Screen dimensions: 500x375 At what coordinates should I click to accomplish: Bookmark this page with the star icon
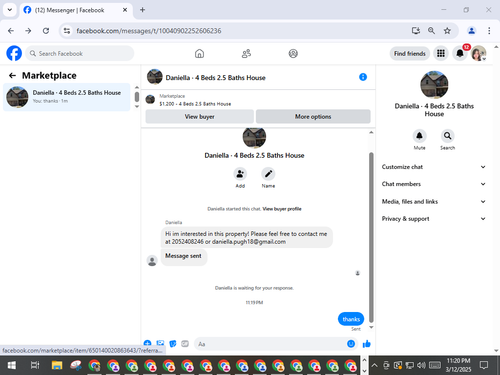click(x=447, y=31)
